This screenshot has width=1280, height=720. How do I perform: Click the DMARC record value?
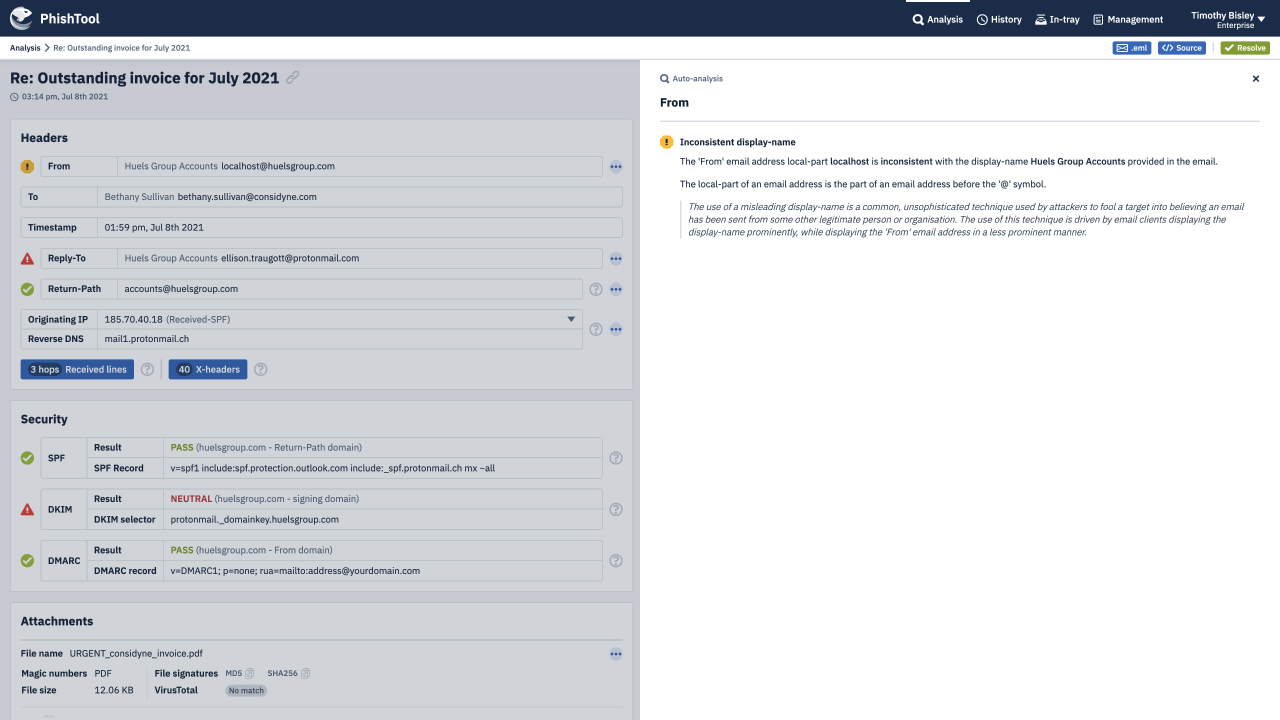295,570
